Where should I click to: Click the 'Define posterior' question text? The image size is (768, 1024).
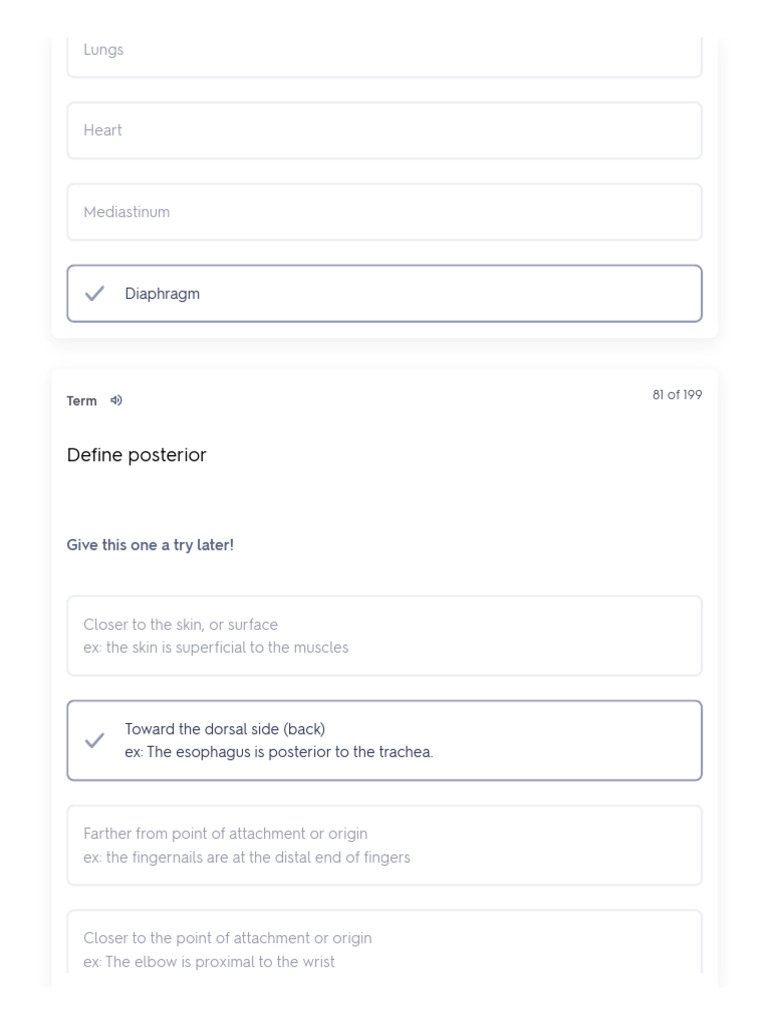(137, 455)
